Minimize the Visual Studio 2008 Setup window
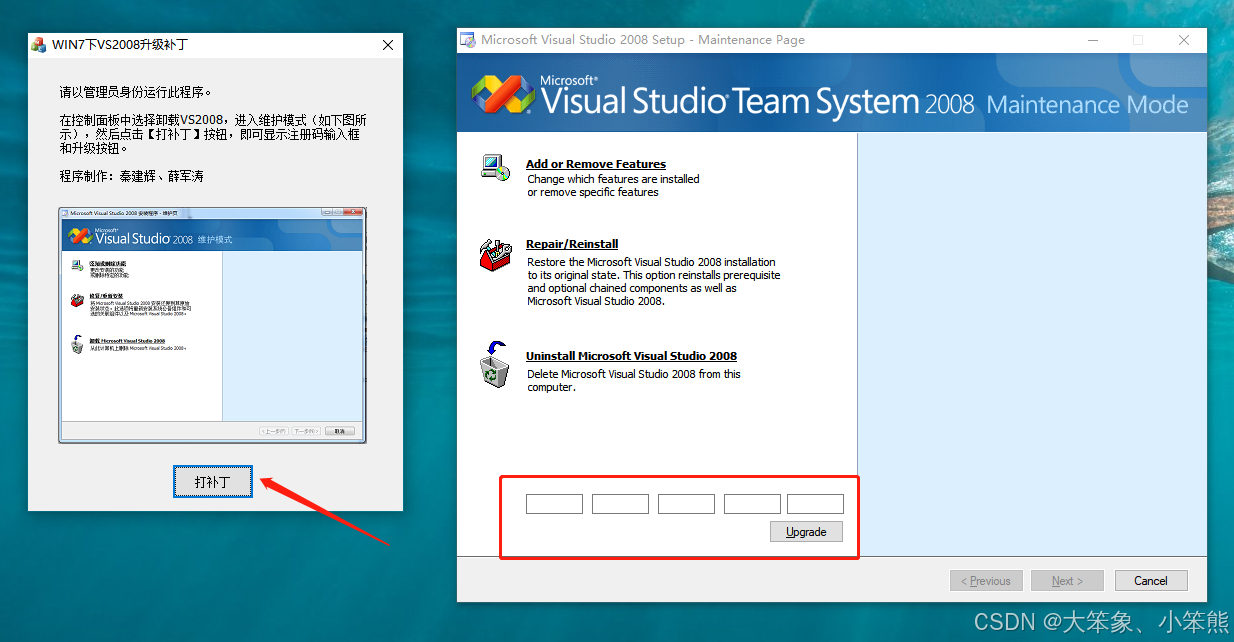 1092,40
